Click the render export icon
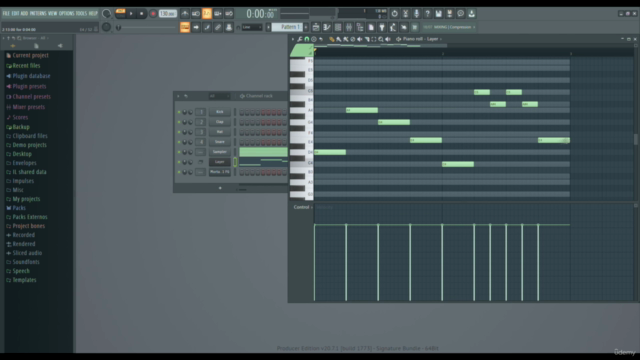Screen dimensions: 640x360 pos(449,13)
